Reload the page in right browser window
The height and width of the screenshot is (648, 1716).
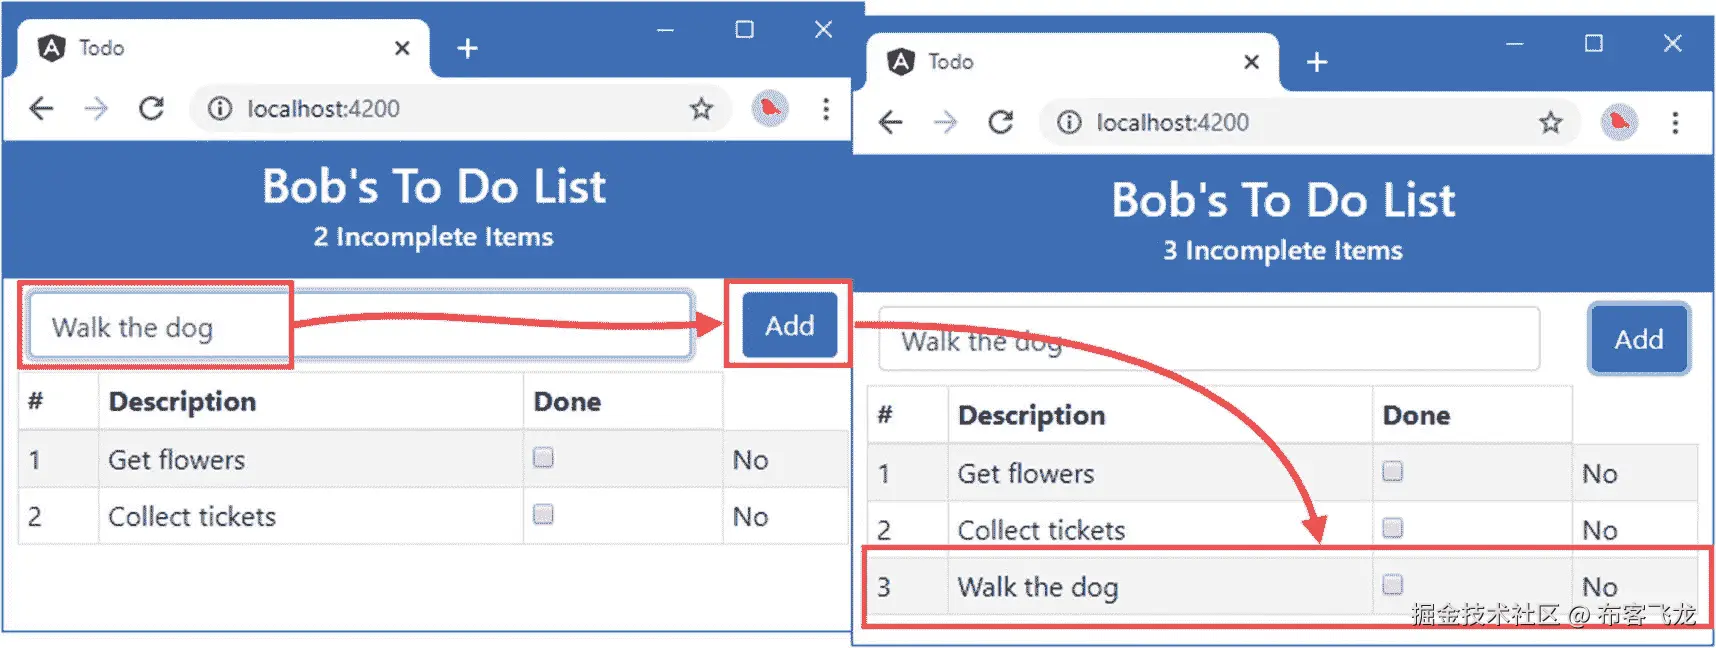(1000, 122)
